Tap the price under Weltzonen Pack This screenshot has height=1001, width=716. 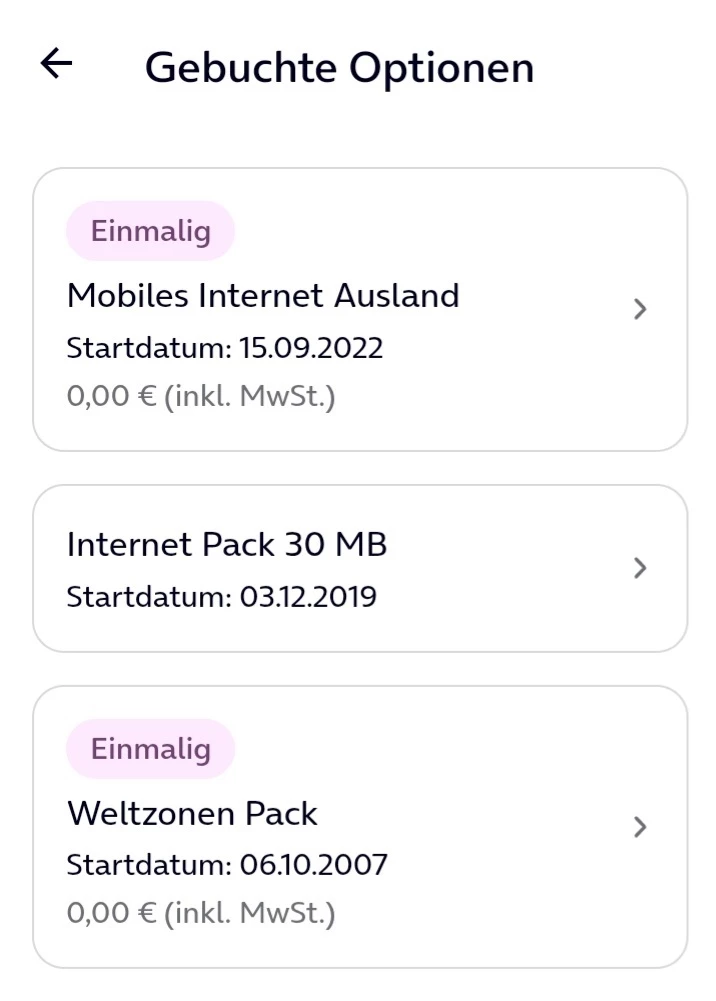coord(111,913)
